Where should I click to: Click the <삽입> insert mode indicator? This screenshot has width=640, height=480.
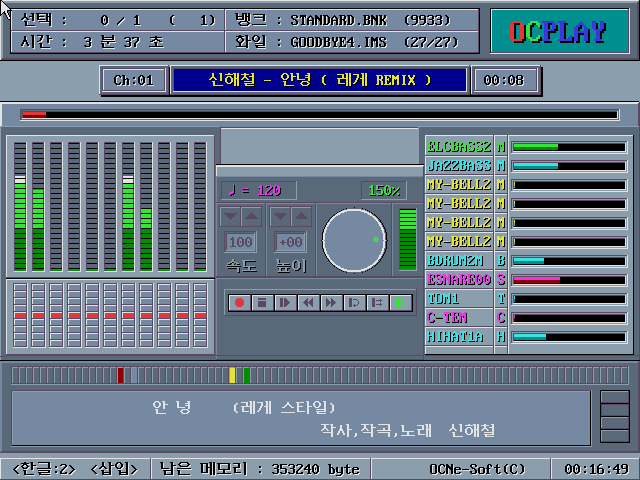coord(114,469)
